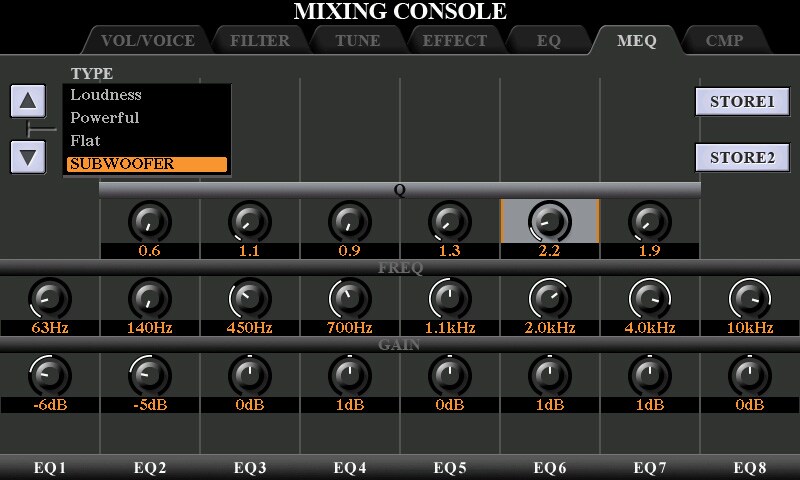The width and height of the screenshot is (800, 480).
Task: Click the down arrow for EQ type
Action: click(28, 157)
